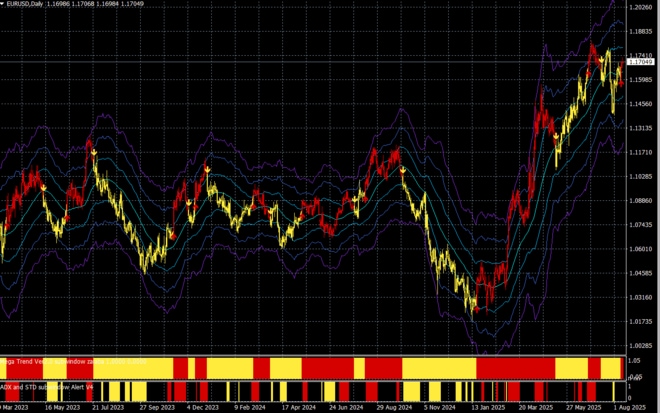Click the 1.15985 price axis label
The height and width of the screenshot is (413, 660).
click(x=641, y=80)
